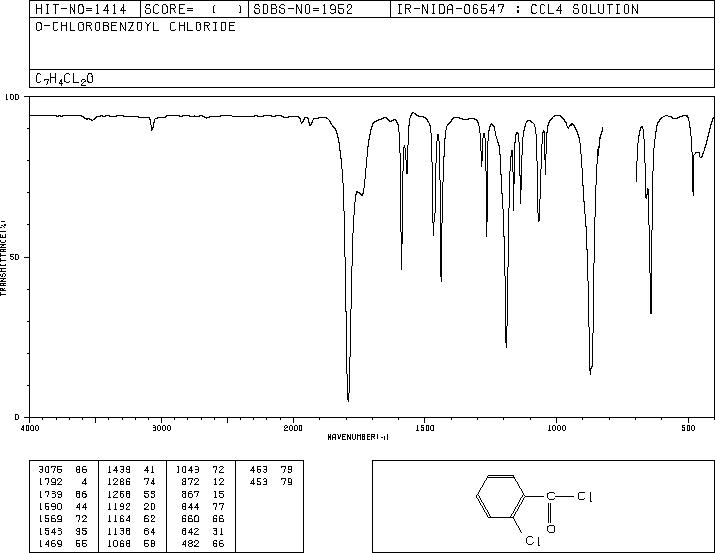Screen dimensions: 715x553
Task: Click the carbonyl C atom in structure
Action: [551, 496]
